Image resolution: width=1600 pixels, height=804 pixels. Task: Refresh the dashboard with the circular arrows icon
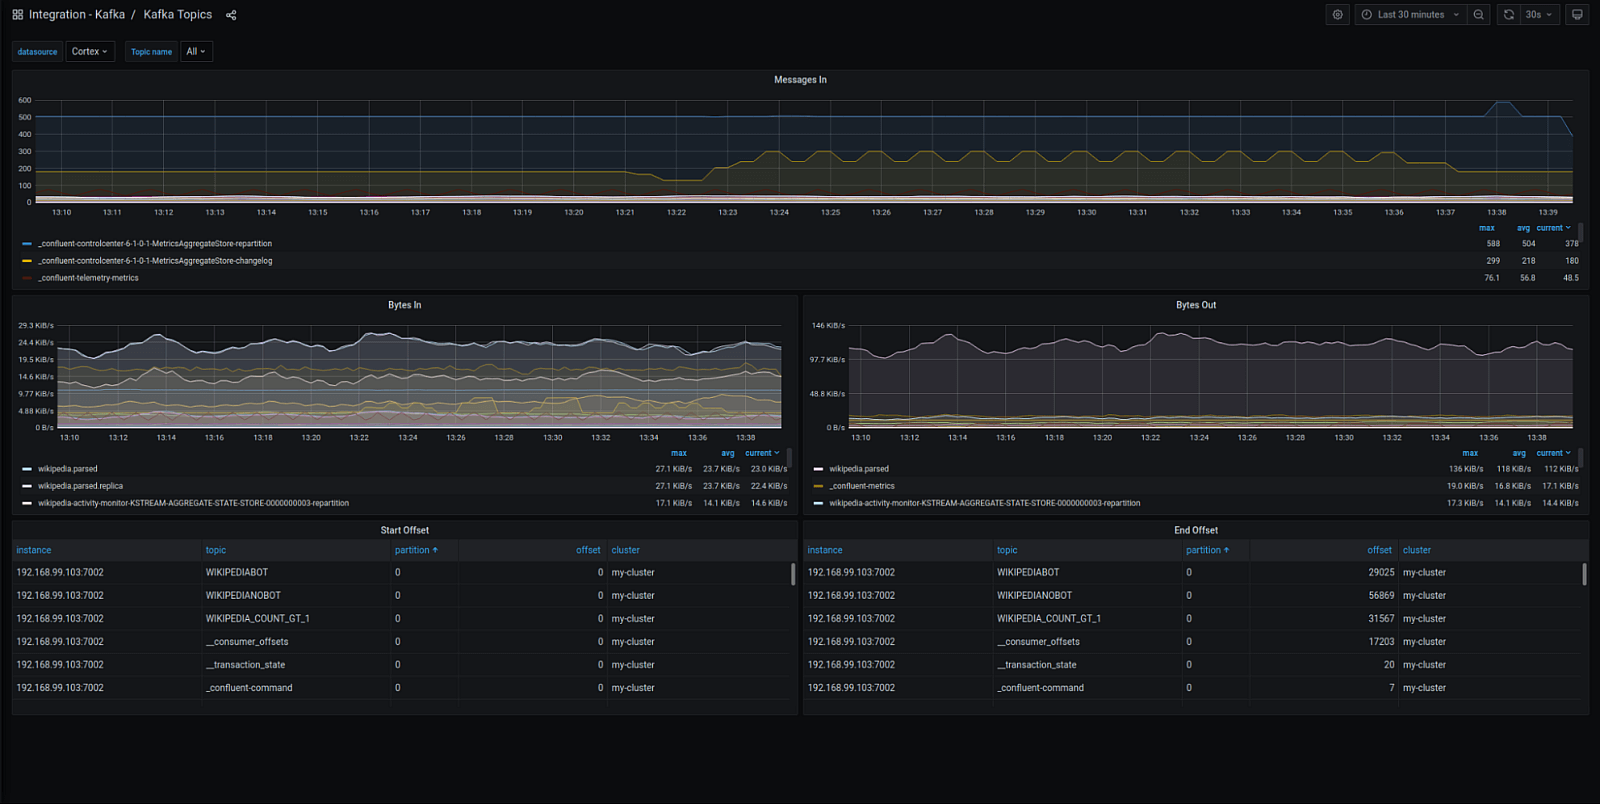coord(1508,15)
